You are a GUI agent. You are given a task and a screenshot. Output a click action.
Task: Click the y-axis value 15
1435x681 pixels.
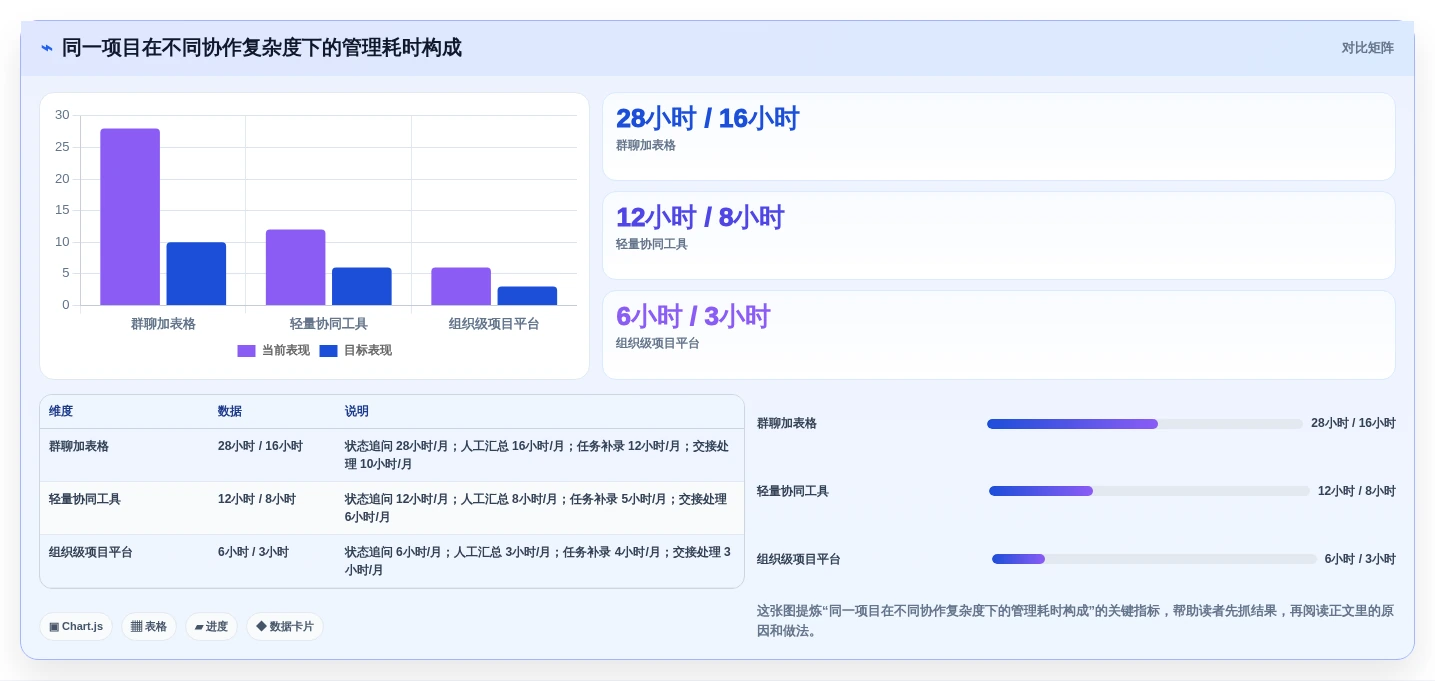62,210
